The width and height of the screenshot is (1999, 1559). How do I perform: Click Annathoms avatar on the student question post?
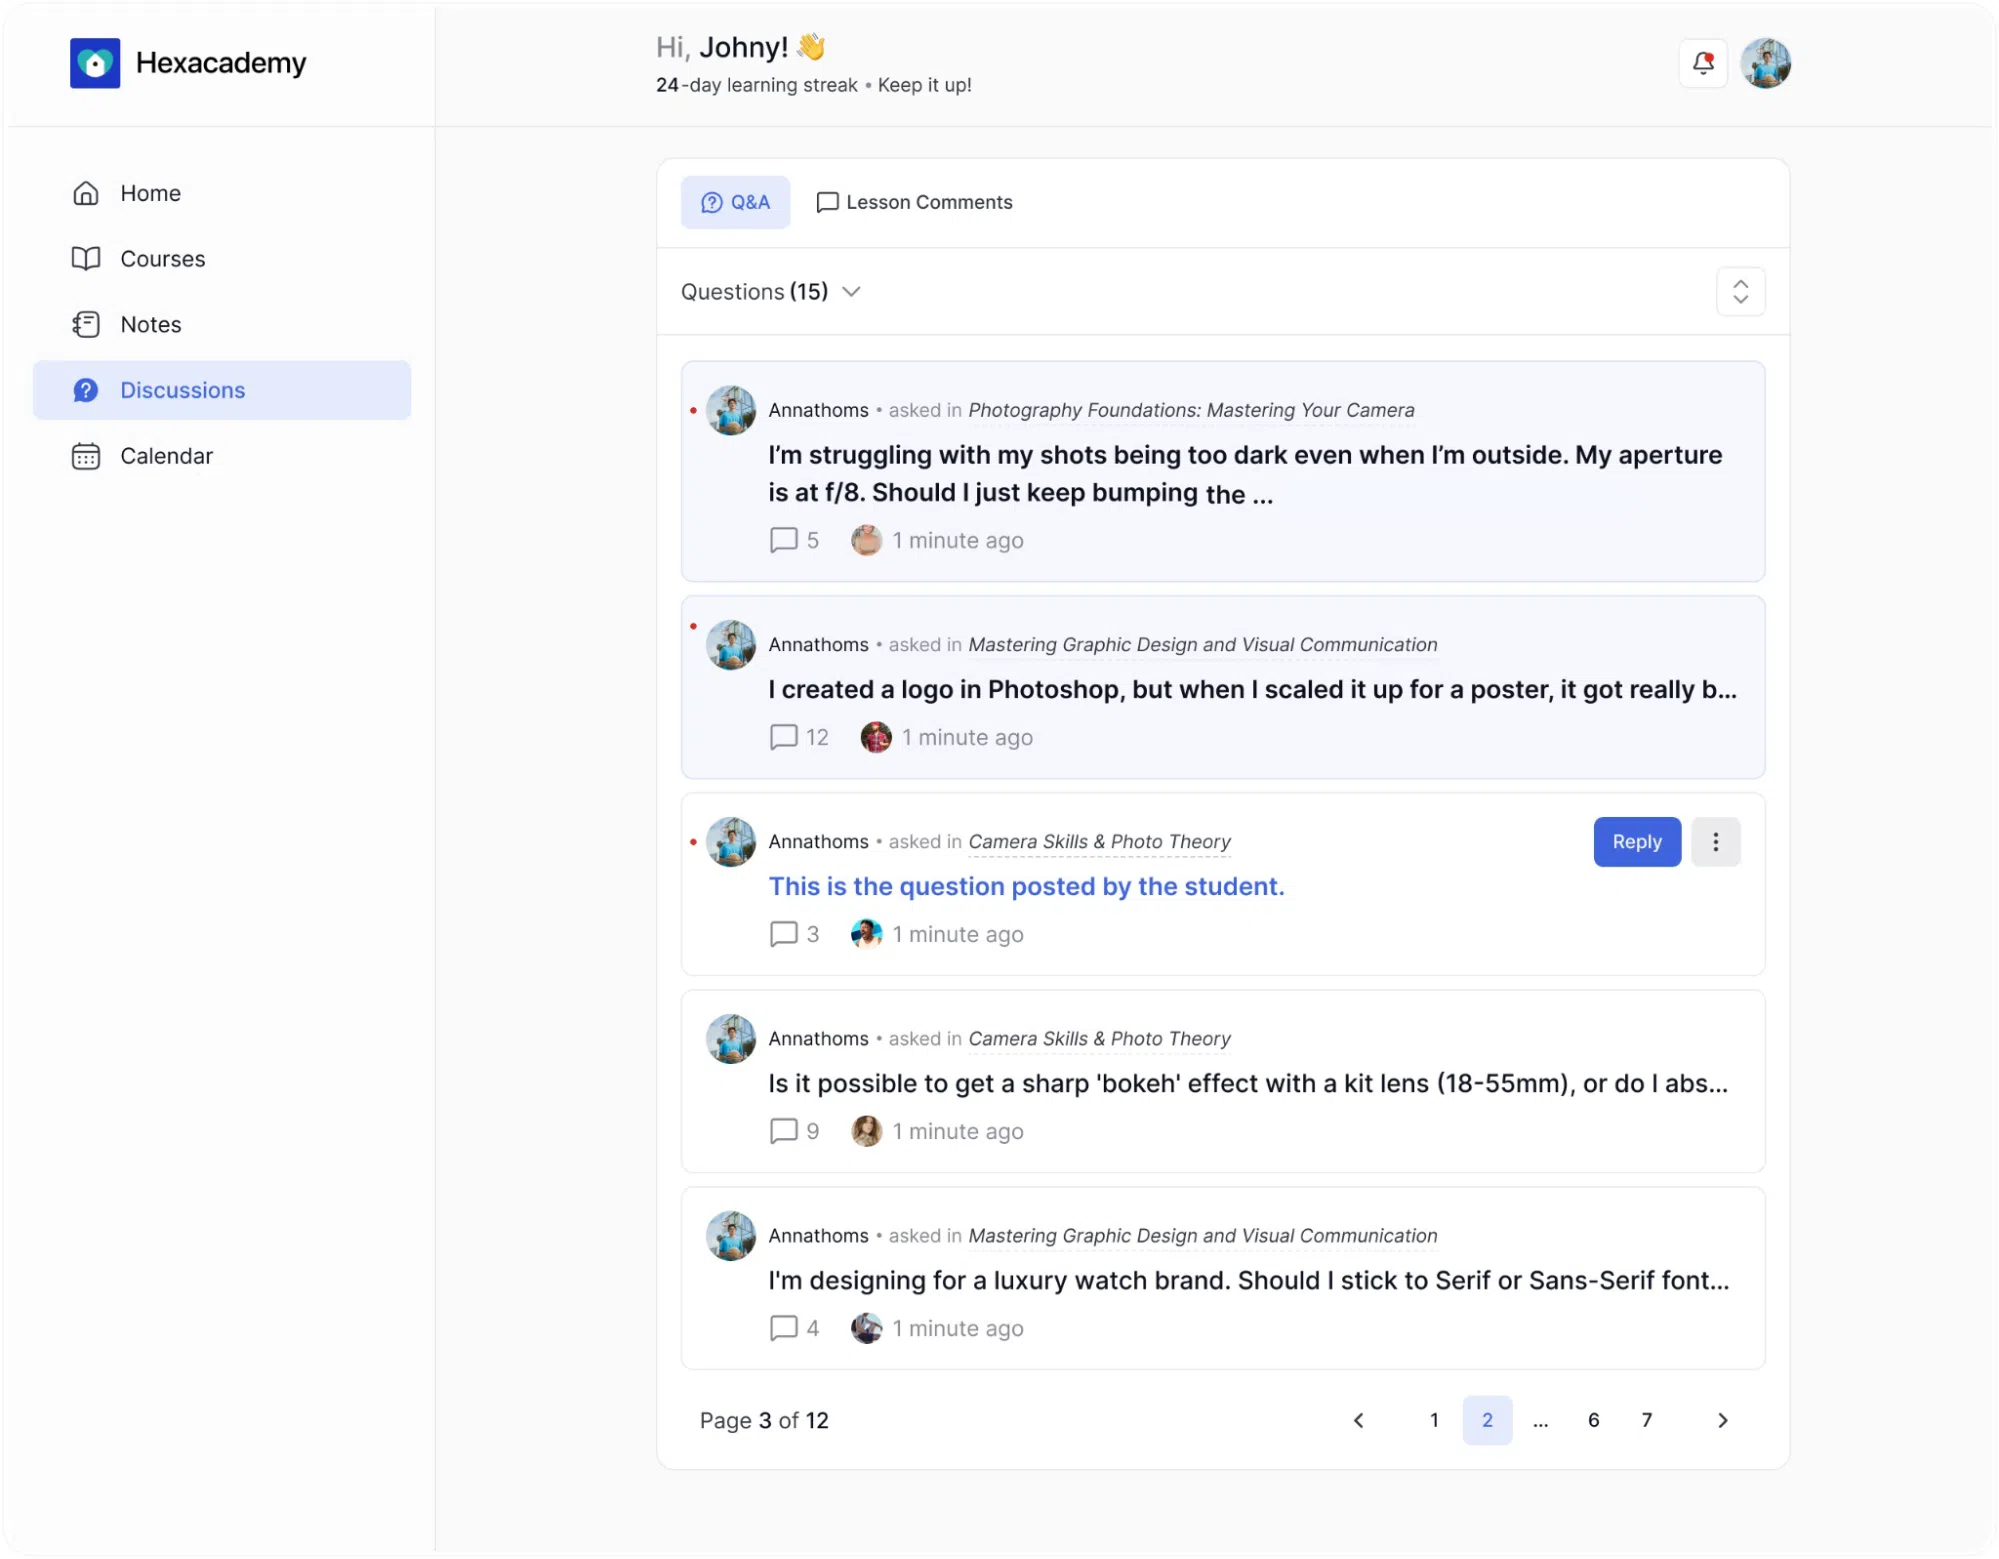731,842
